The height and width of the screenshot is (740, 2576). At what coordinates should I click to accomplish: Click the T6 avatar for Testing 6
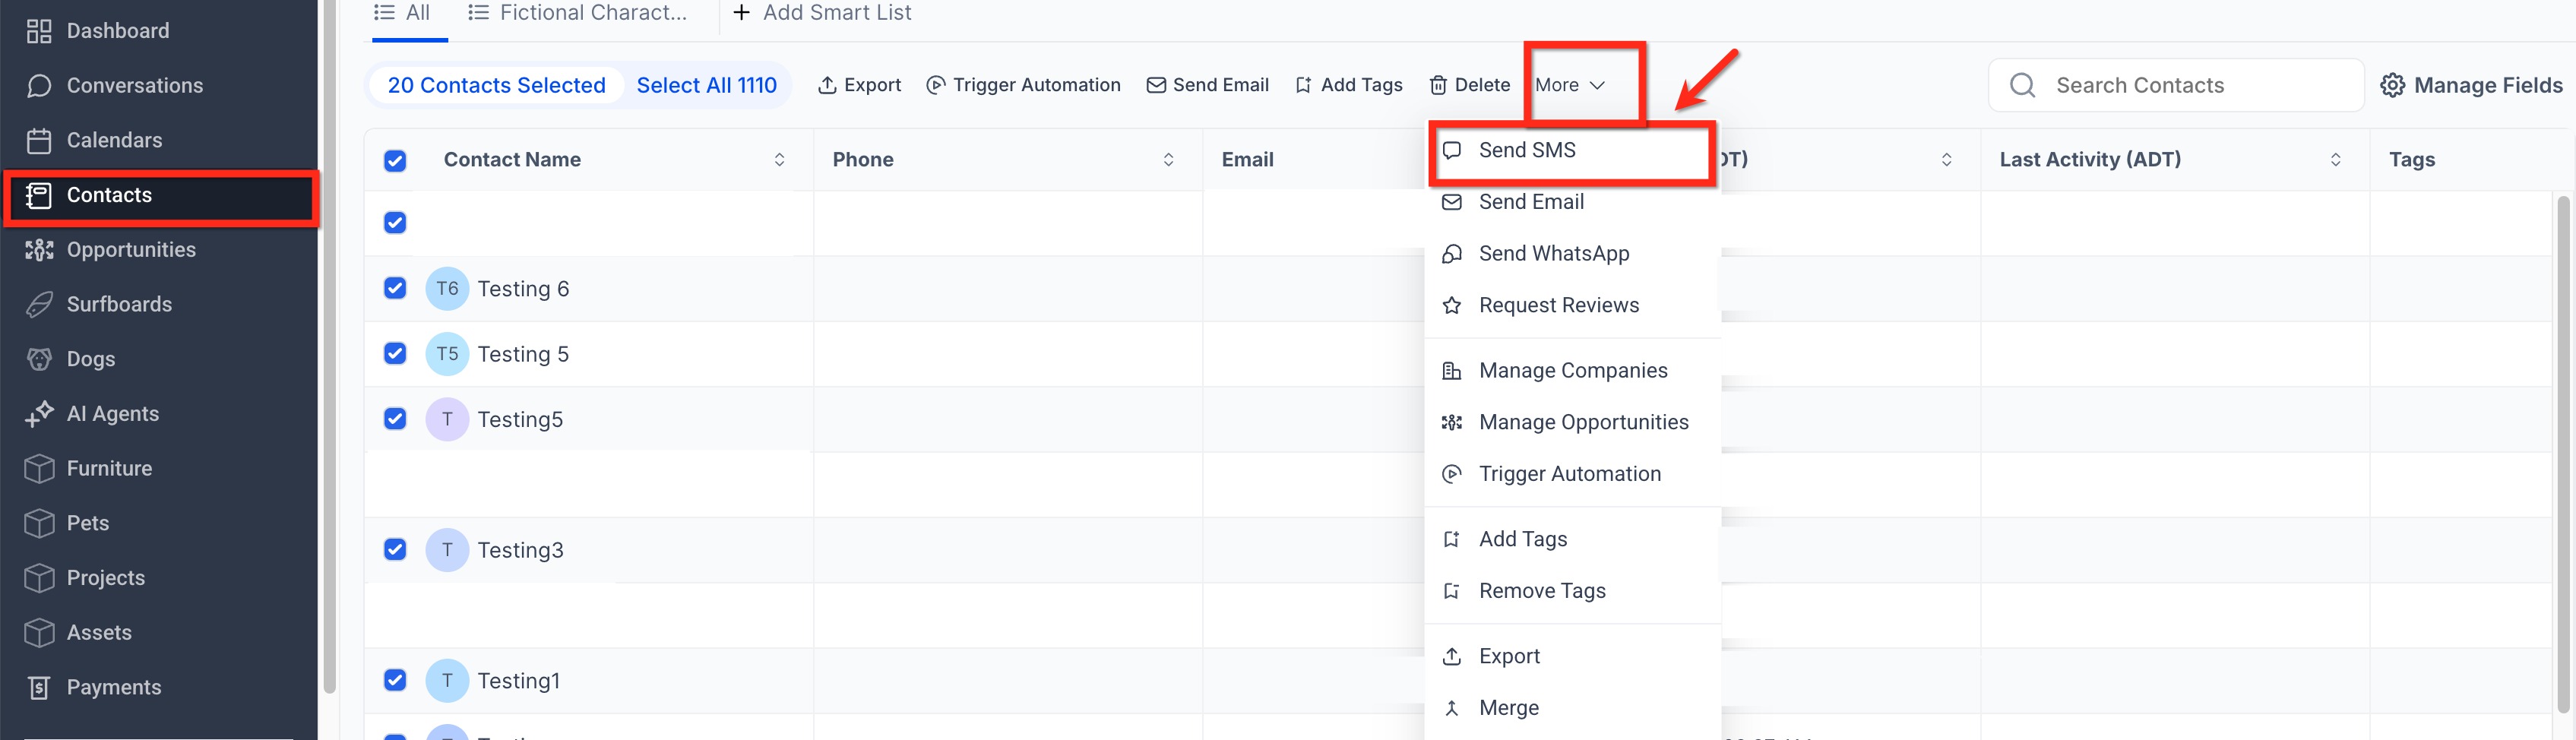point(447,289)
